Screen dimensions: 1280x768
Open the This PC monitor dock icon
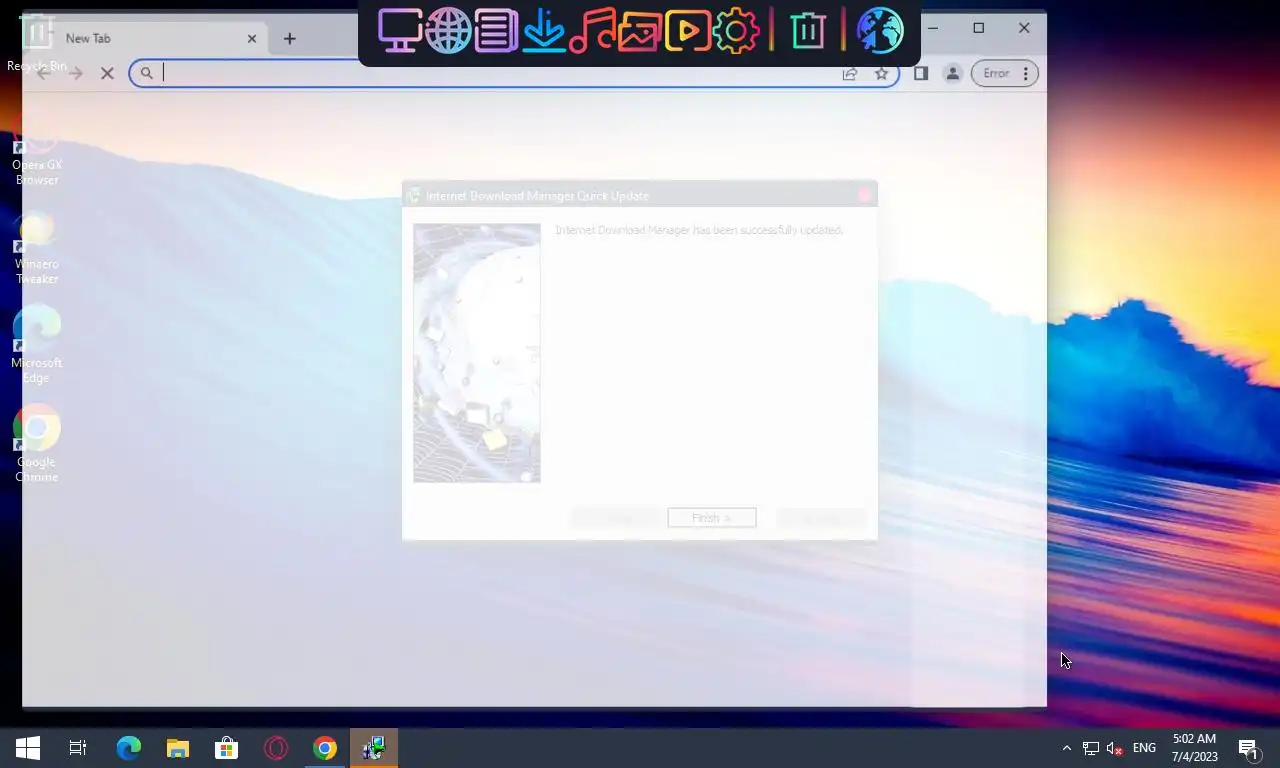point(399,30)
